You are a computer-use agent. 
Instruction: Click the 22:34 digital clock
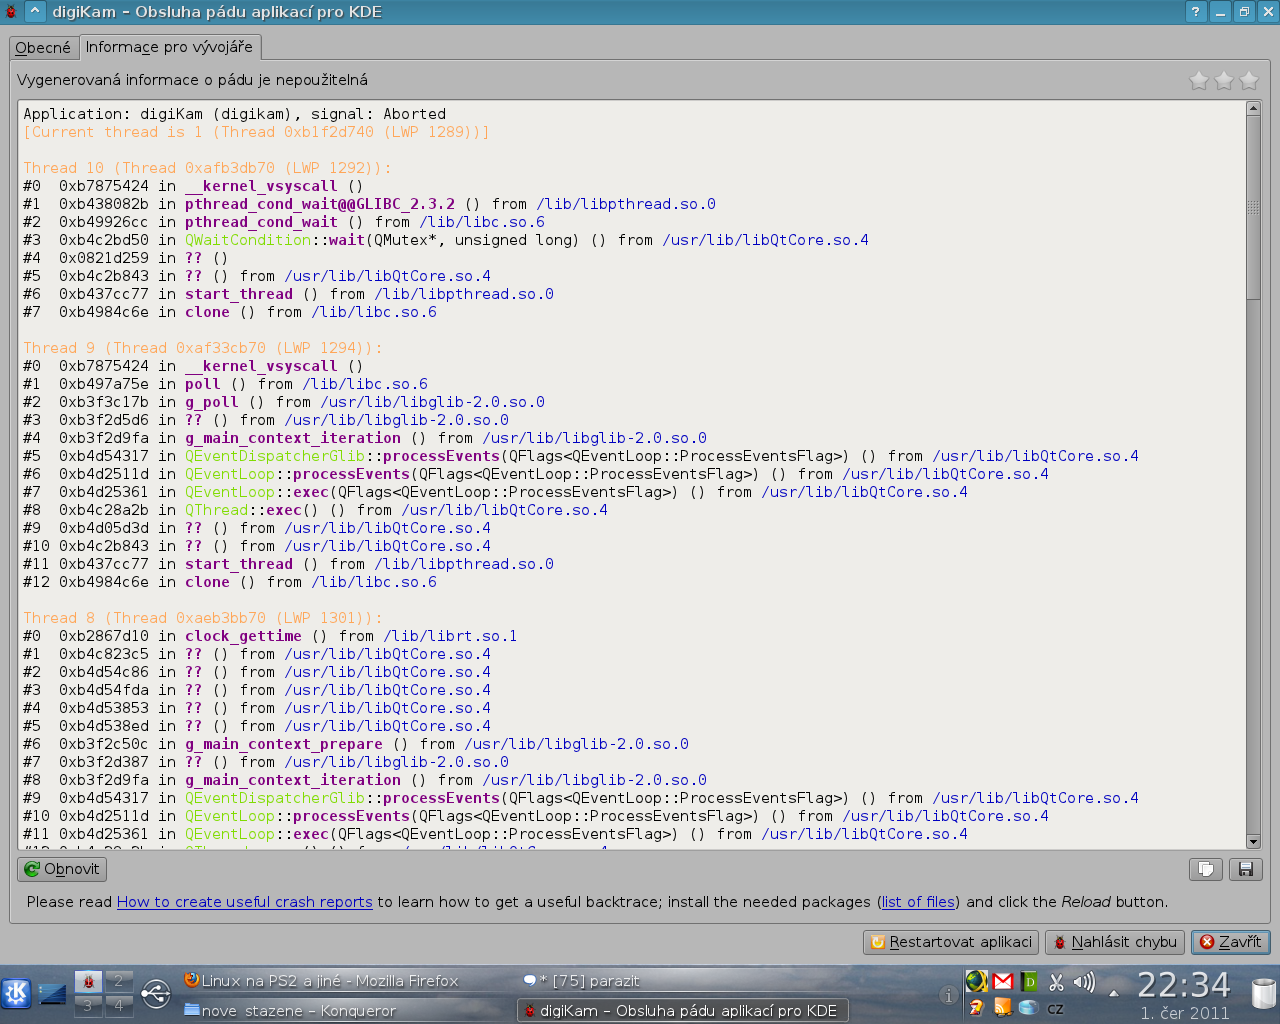pyautogui.click(x=1184, y=986)
